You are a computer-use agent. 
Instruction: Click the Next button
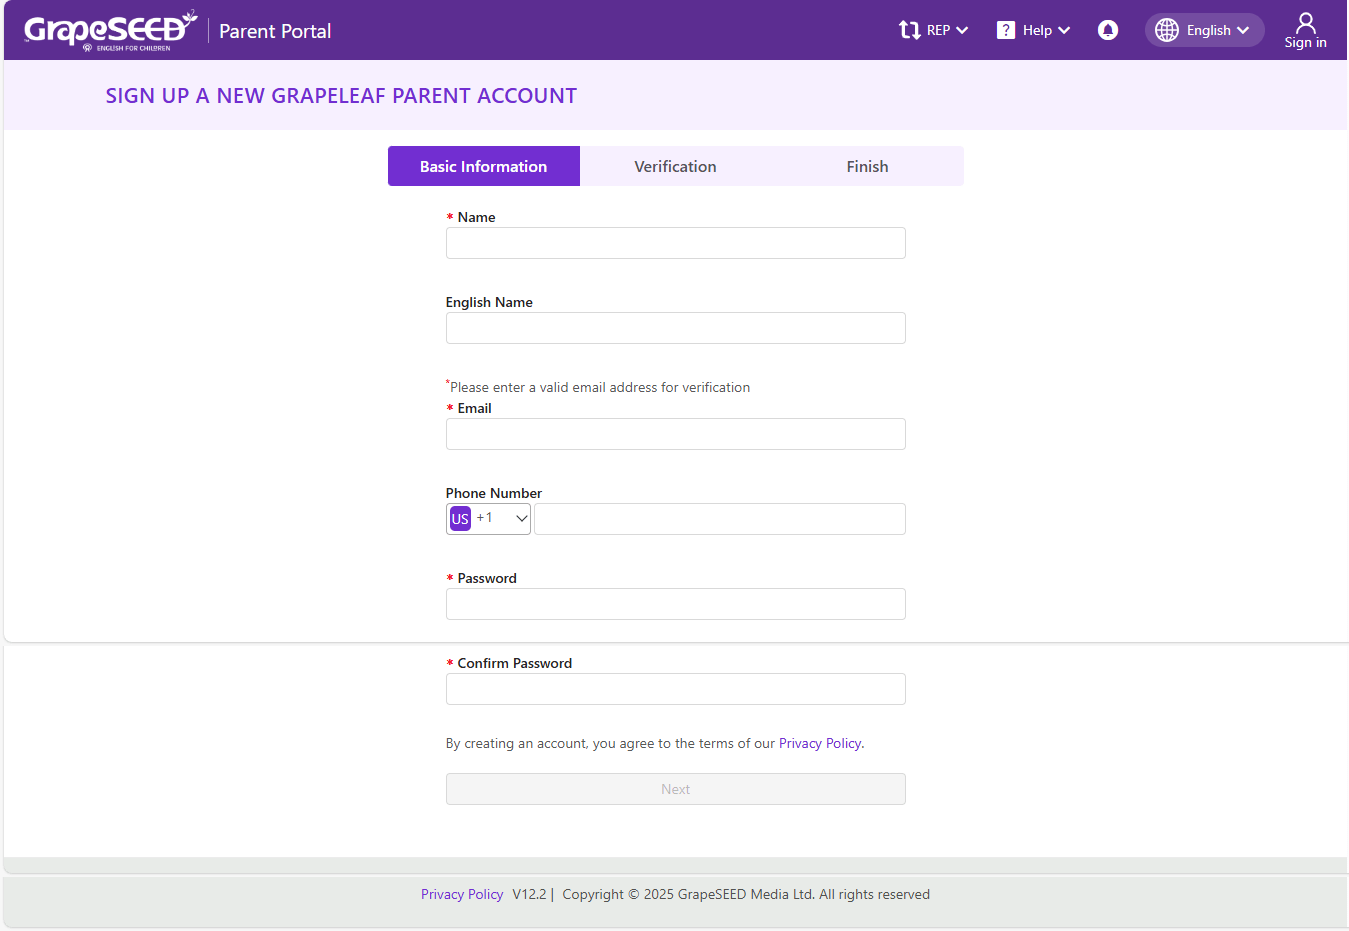[x=676, y=789]
